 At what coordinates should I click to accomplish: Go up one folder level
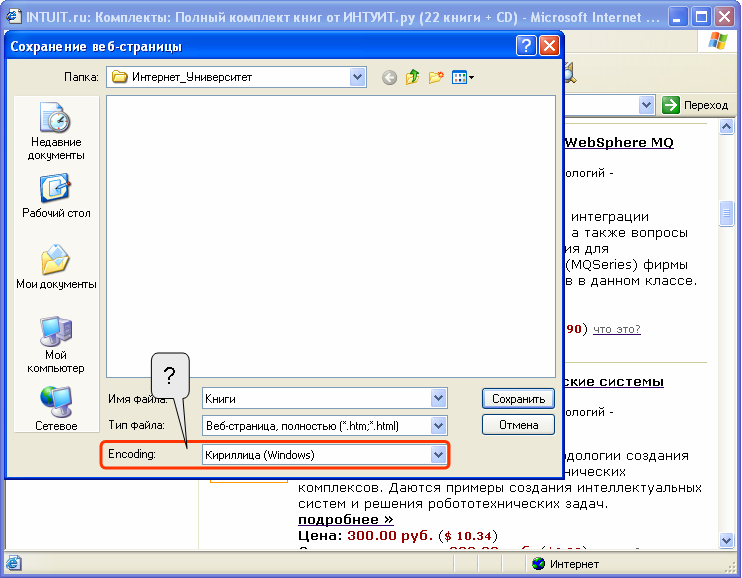point(413,77)
